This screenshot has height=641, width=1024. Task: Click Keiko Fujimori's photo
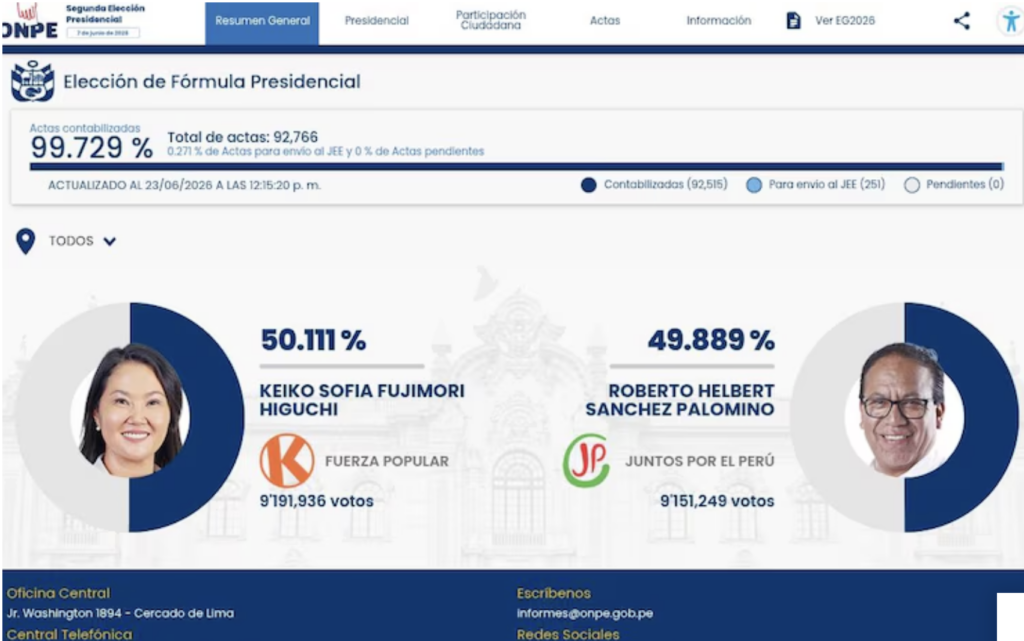[133, 410]
